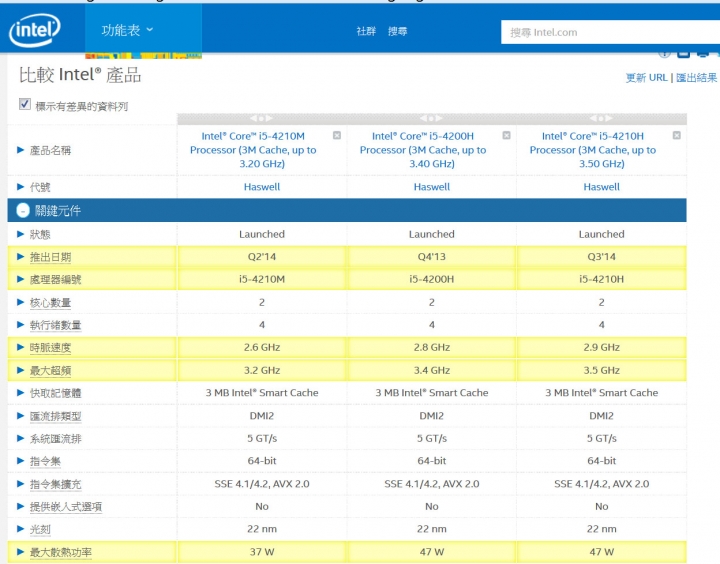Expand the 產品名稱 row arrow
The image size is (720, 564).
pos(20,150)
